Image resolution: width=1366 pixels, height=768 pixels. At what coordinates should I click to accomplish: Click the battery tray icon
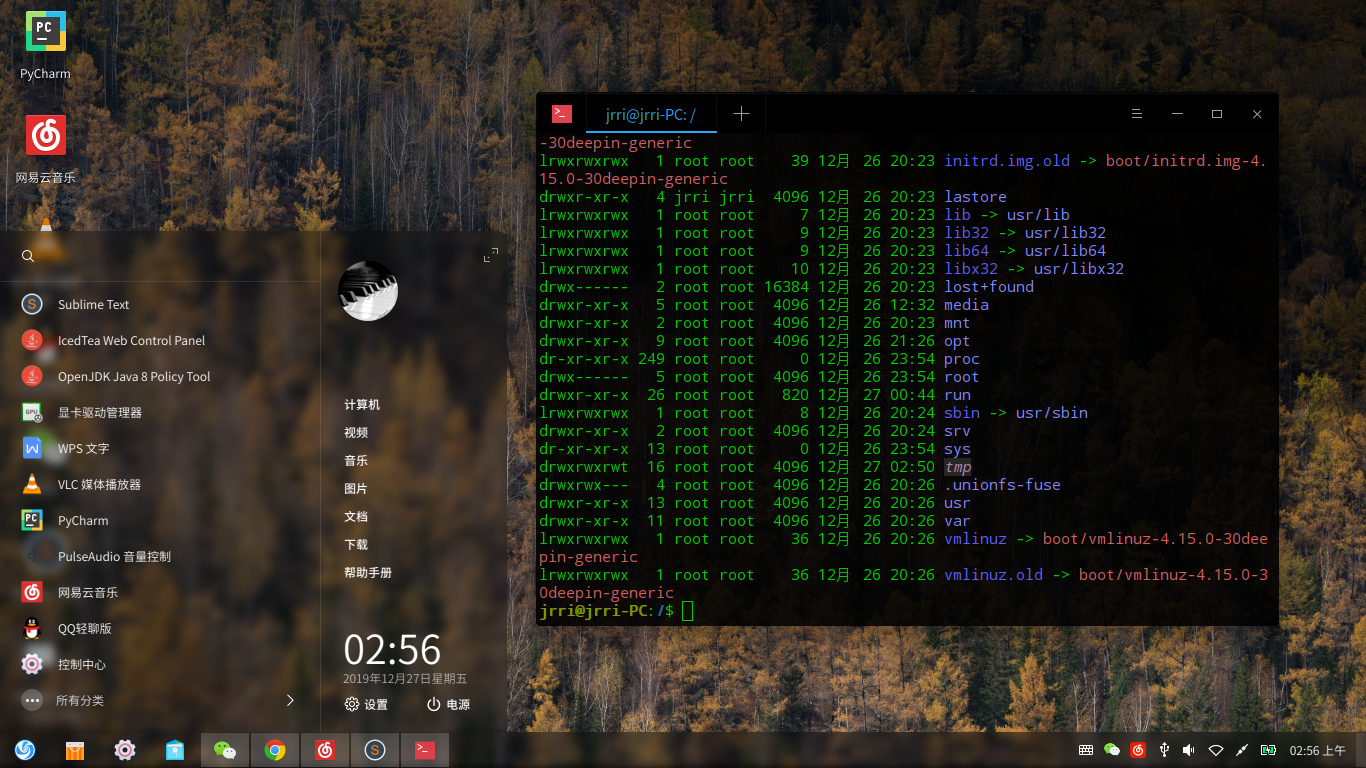pos(1268,750)
